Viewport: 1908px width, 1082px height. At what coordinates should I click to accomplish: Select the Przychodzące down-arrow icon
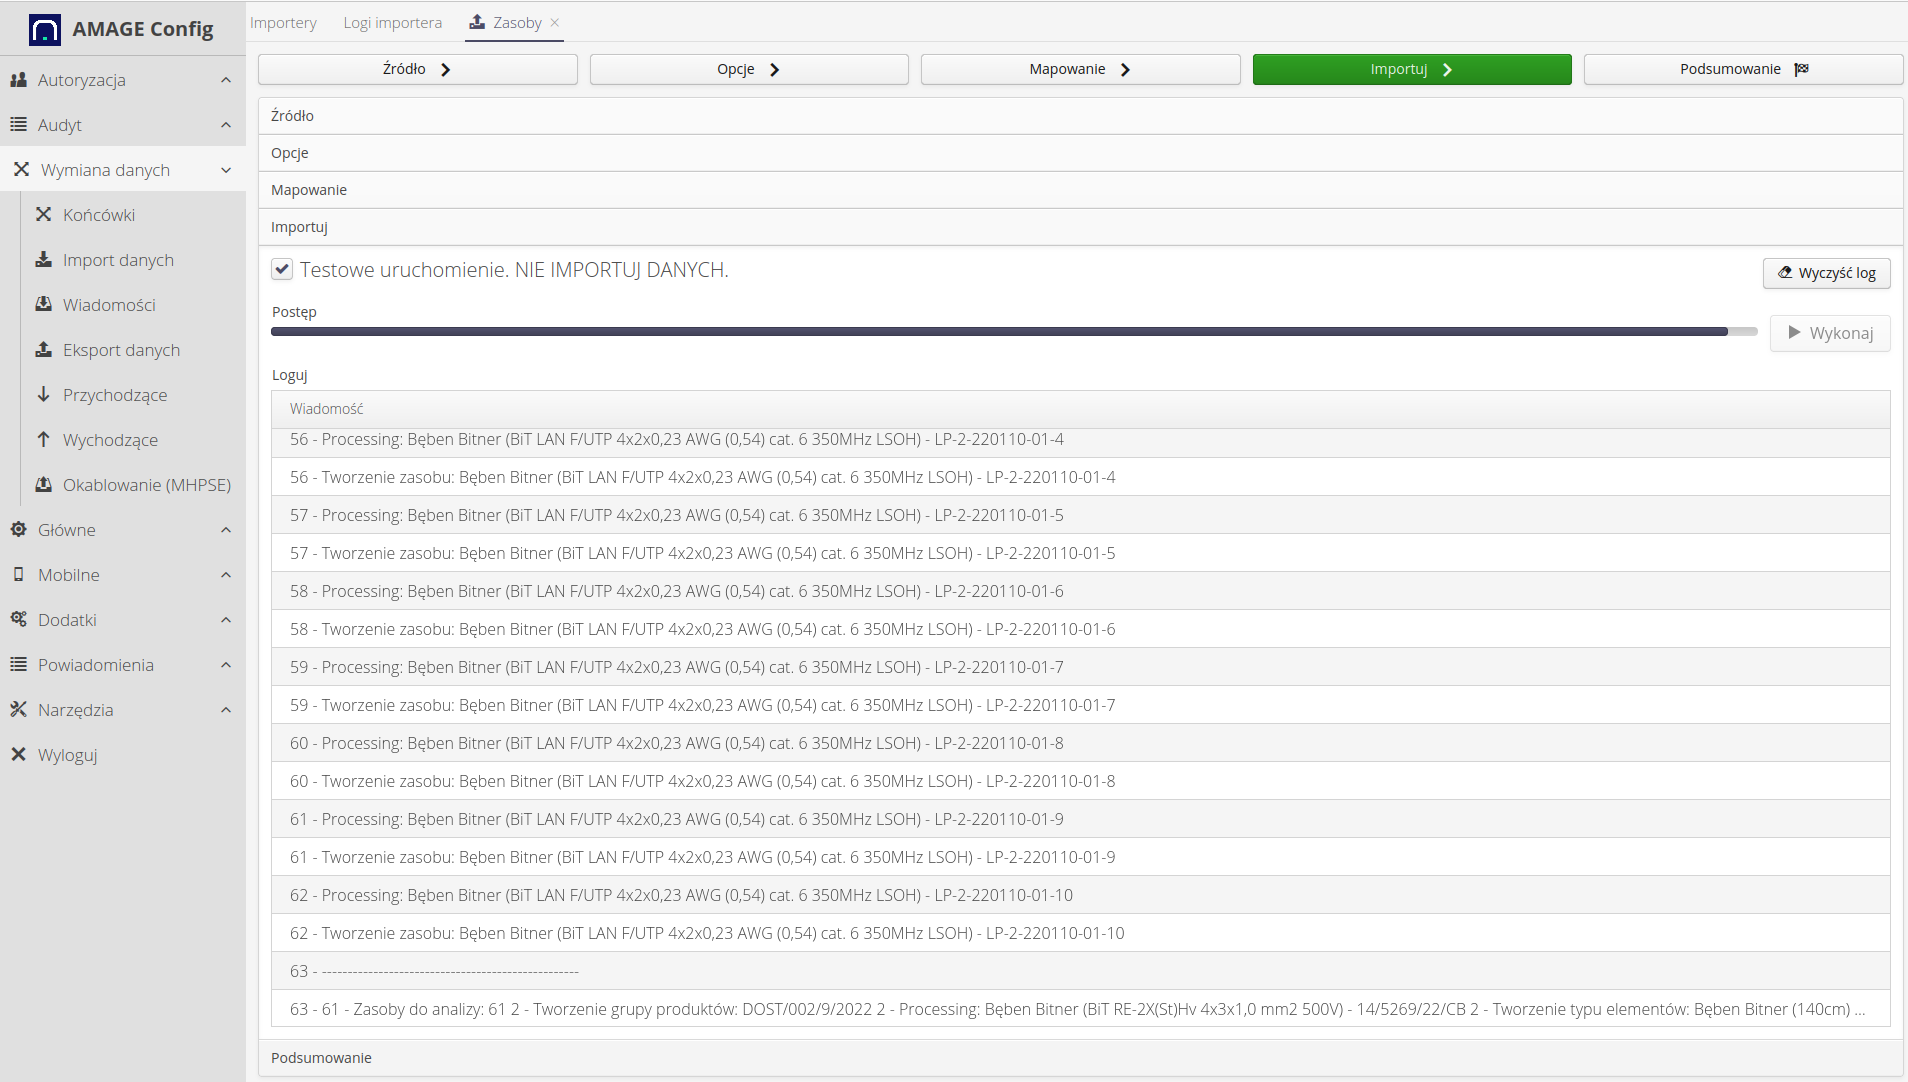point(44,394)
